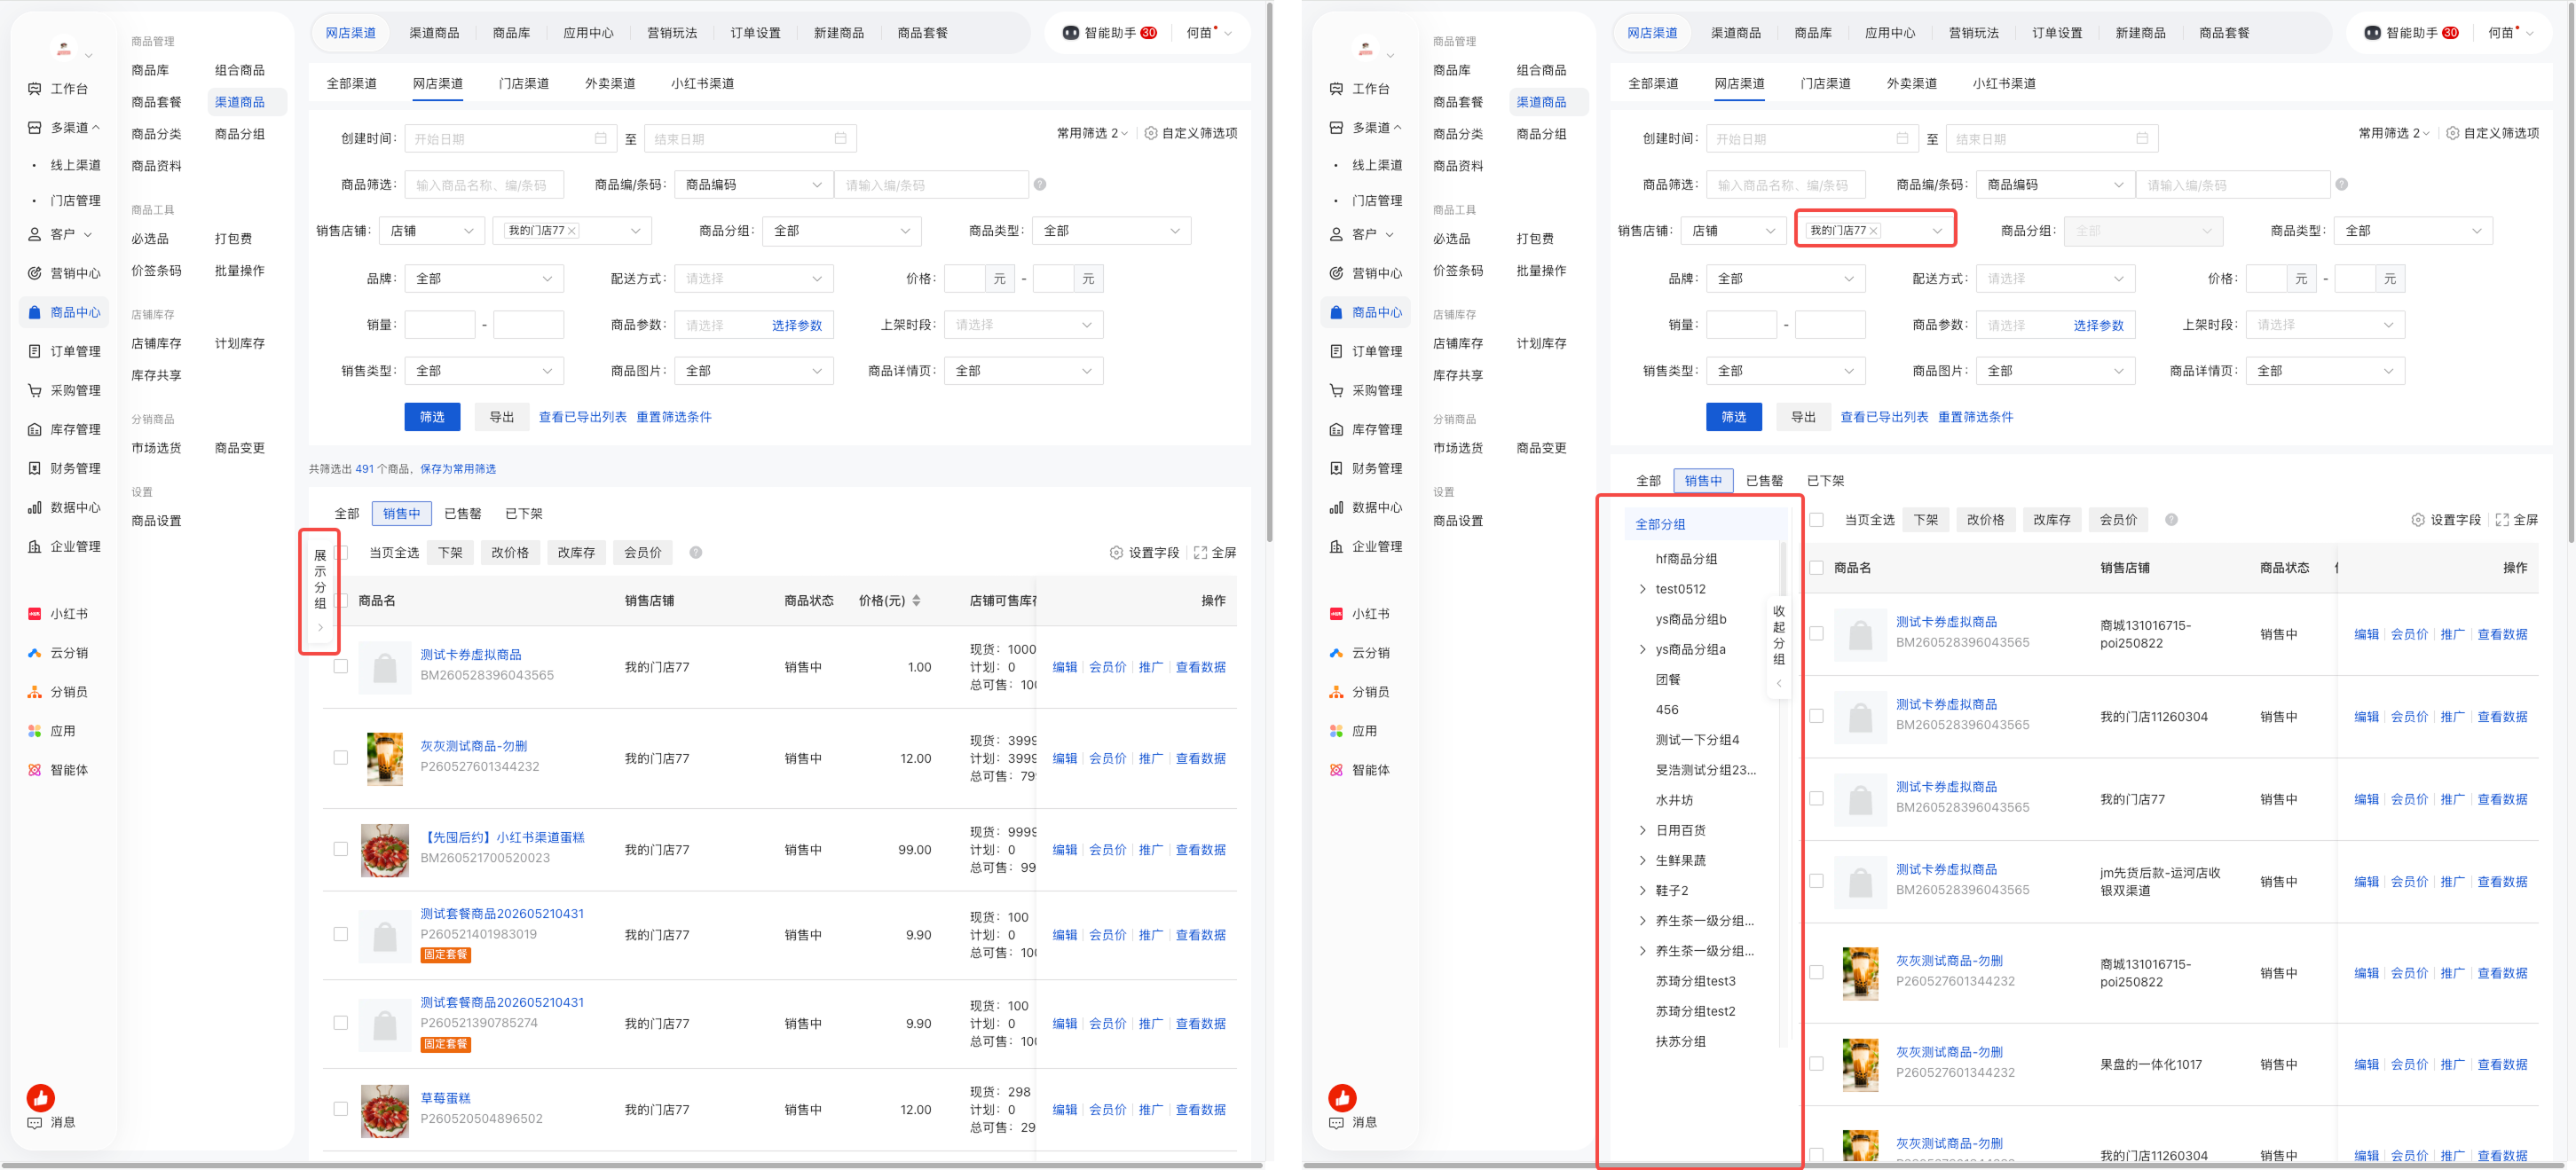2576x1170 pixels.
Task: Expand 日用百货 group in tree
Action: [1642, 830]
